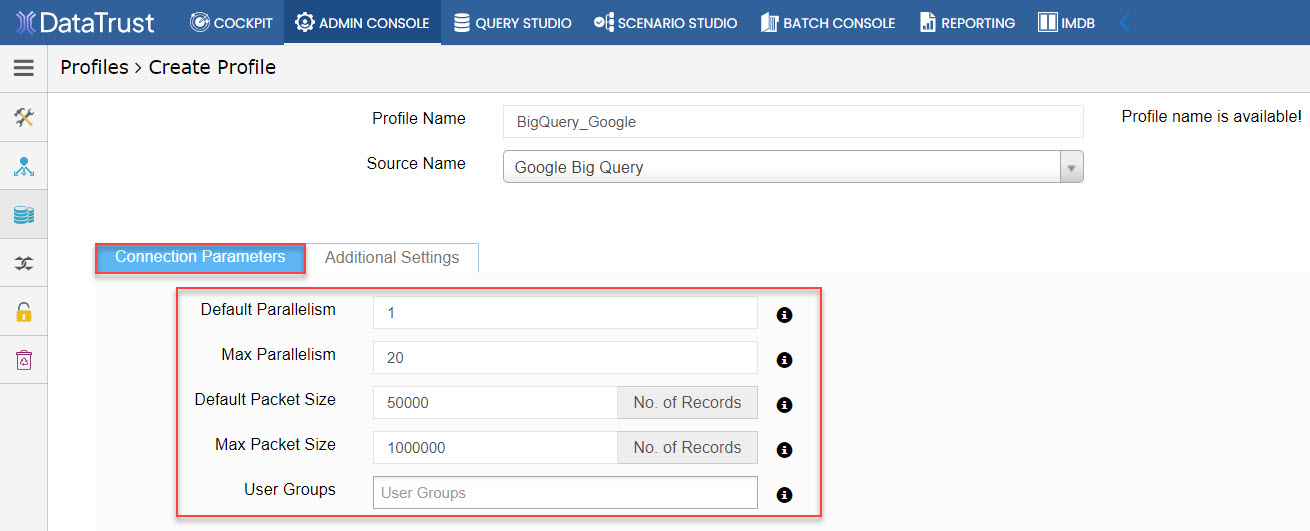The image size is (1310, 531).
Task: Open the tools wrench sidebar icon
Action: coord(24,118)
